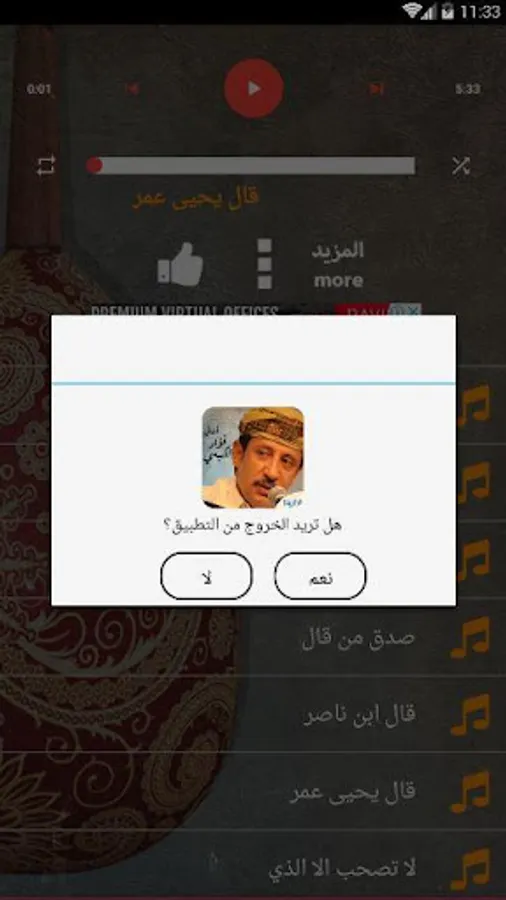506x900 pixels.
Task: Skip to the previous track
Action: pos(132,88)
